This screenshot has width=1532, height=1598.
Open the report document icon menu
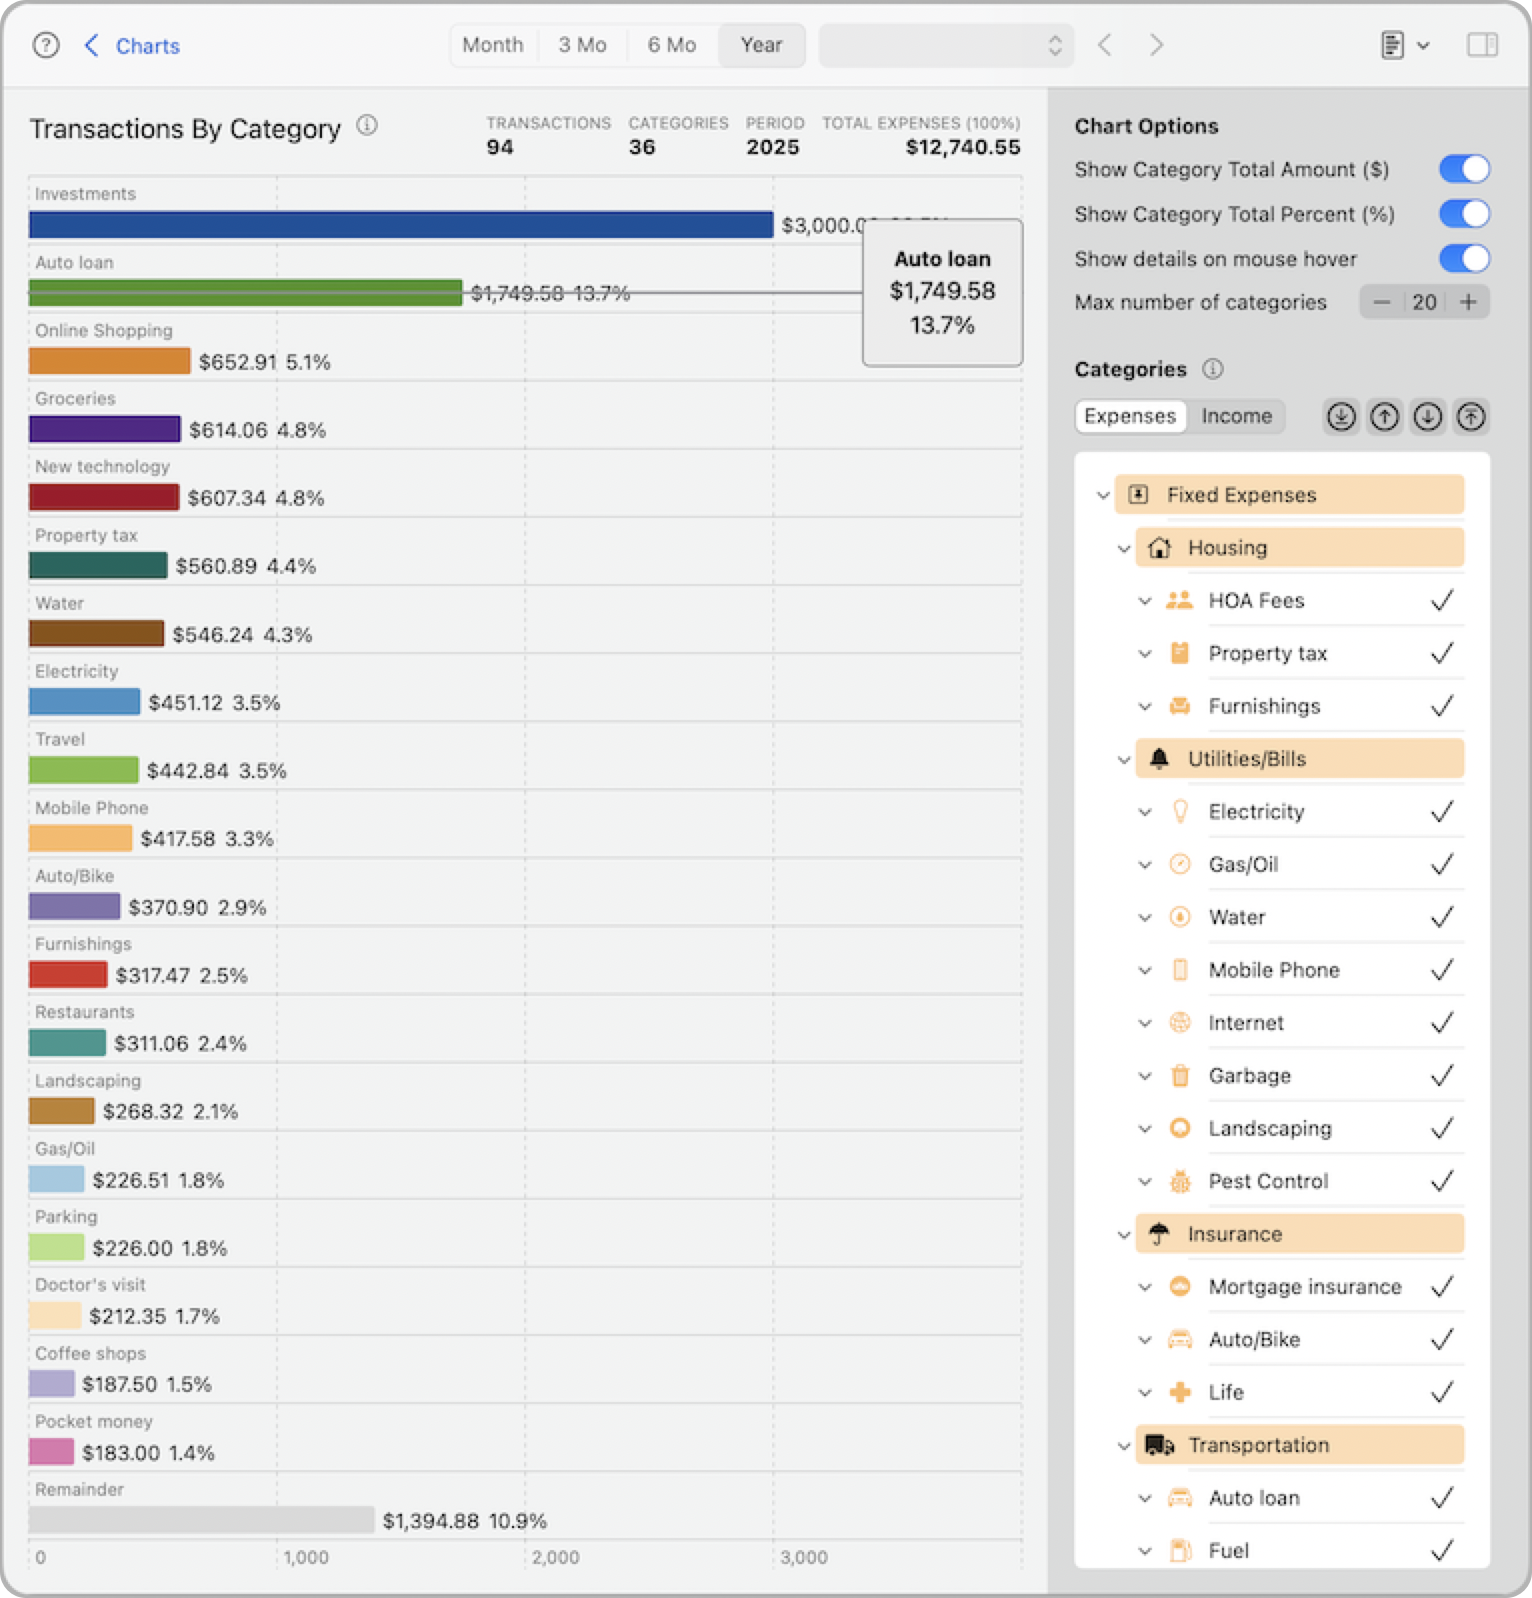coord(1403,45)
